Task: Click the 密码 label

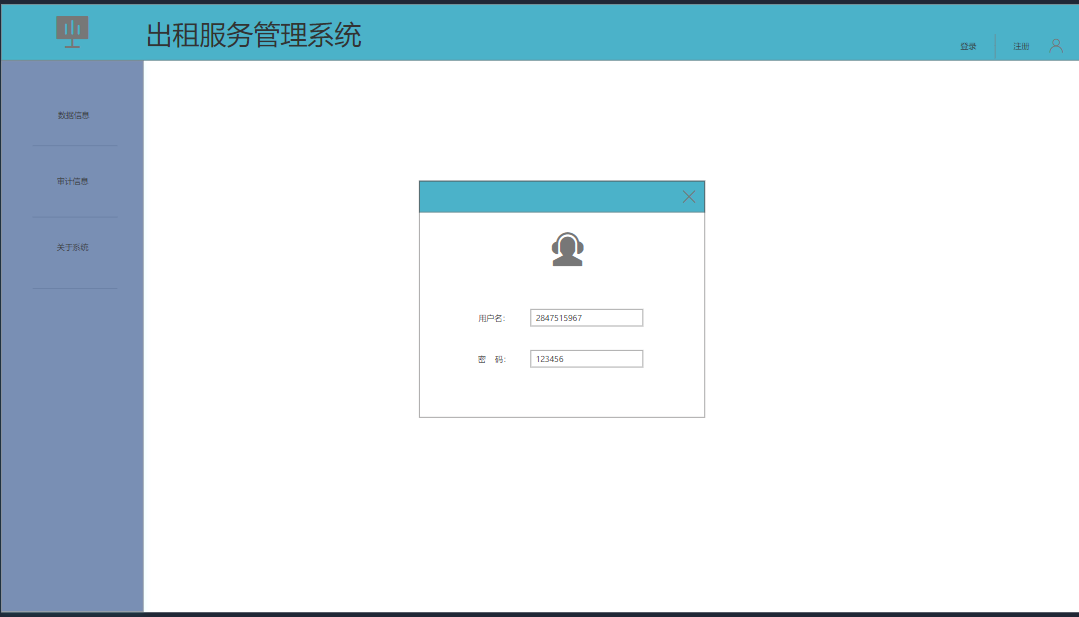Action: click(x=491, y=360)
